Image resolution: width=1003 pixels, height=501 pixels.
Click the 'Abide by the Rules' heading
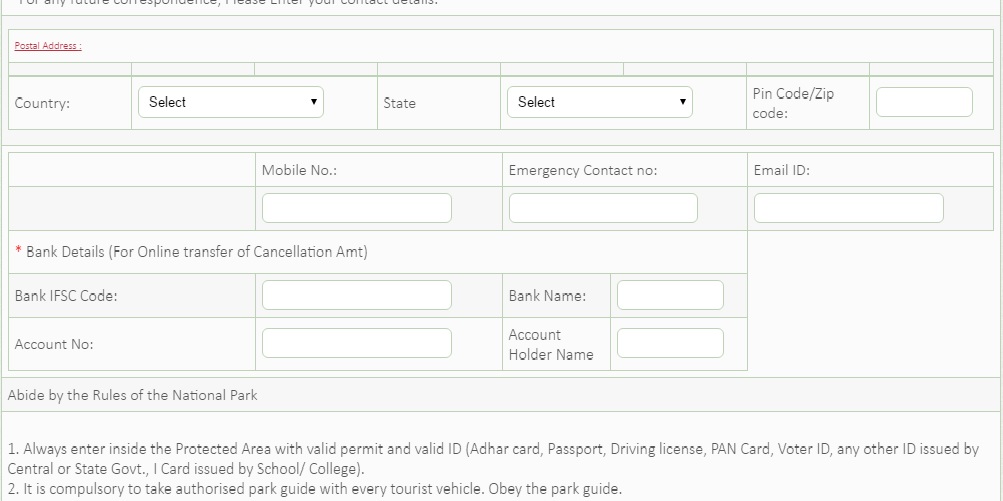tap(133, 395)
